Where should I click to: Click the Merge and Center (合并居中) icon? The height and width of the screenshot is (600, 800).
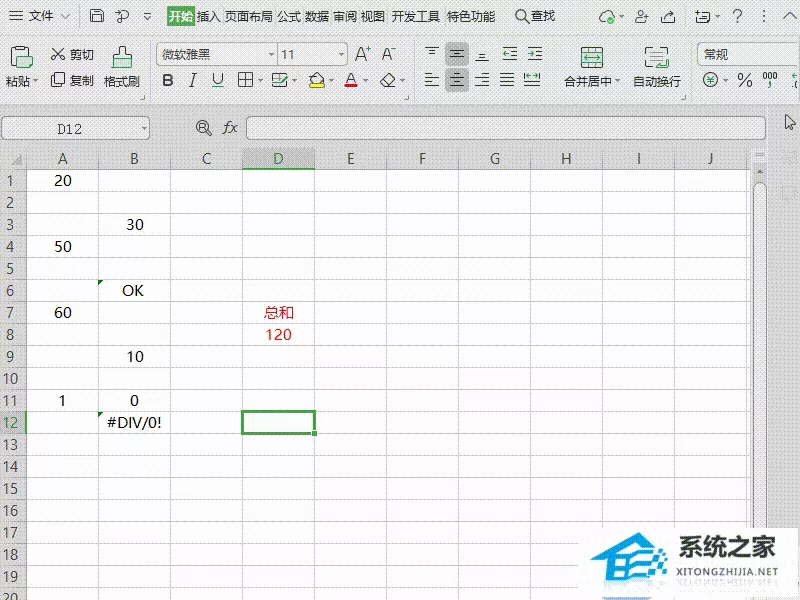591,57
